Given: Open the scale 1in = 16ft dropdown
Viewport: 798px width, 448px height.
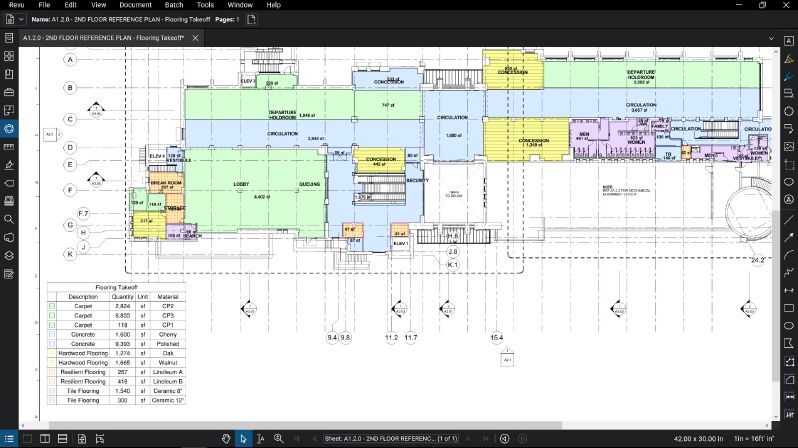Looking at the screenshot, I should (752, 439).
